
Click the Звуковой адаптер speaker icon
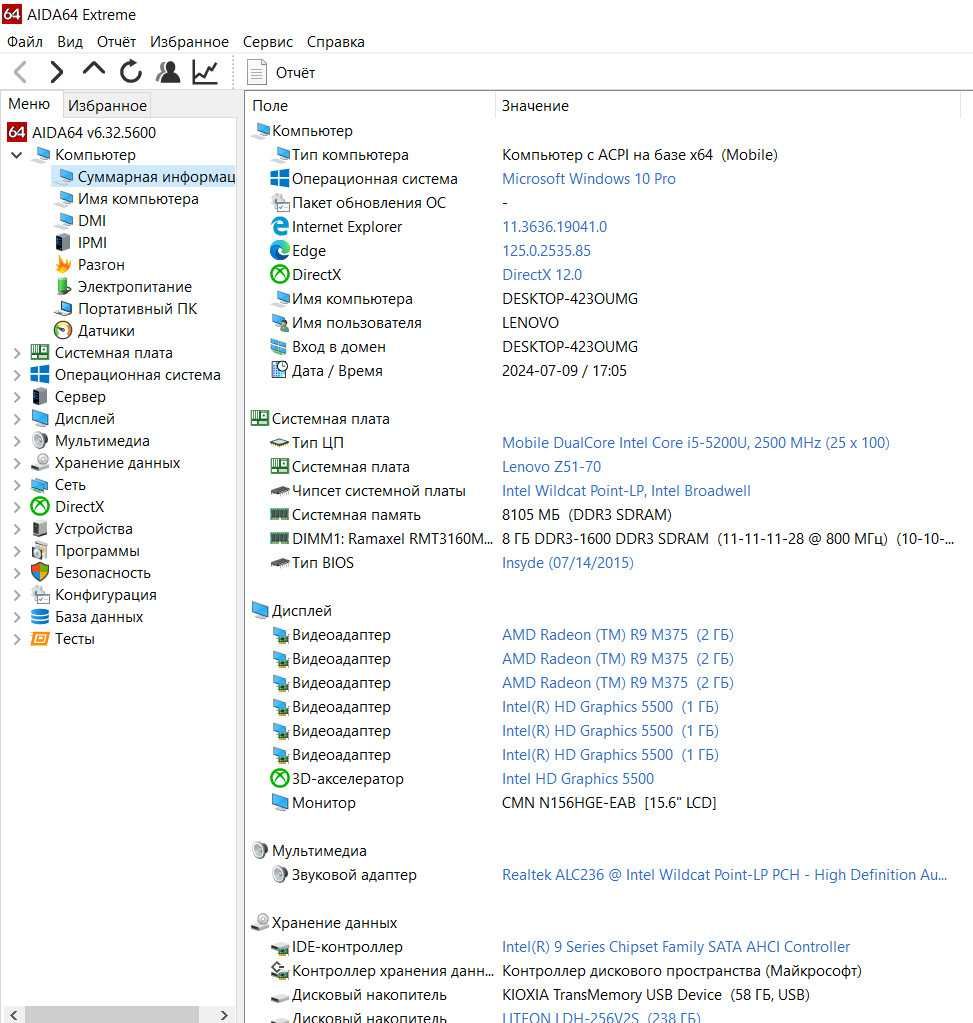[279, 874]
